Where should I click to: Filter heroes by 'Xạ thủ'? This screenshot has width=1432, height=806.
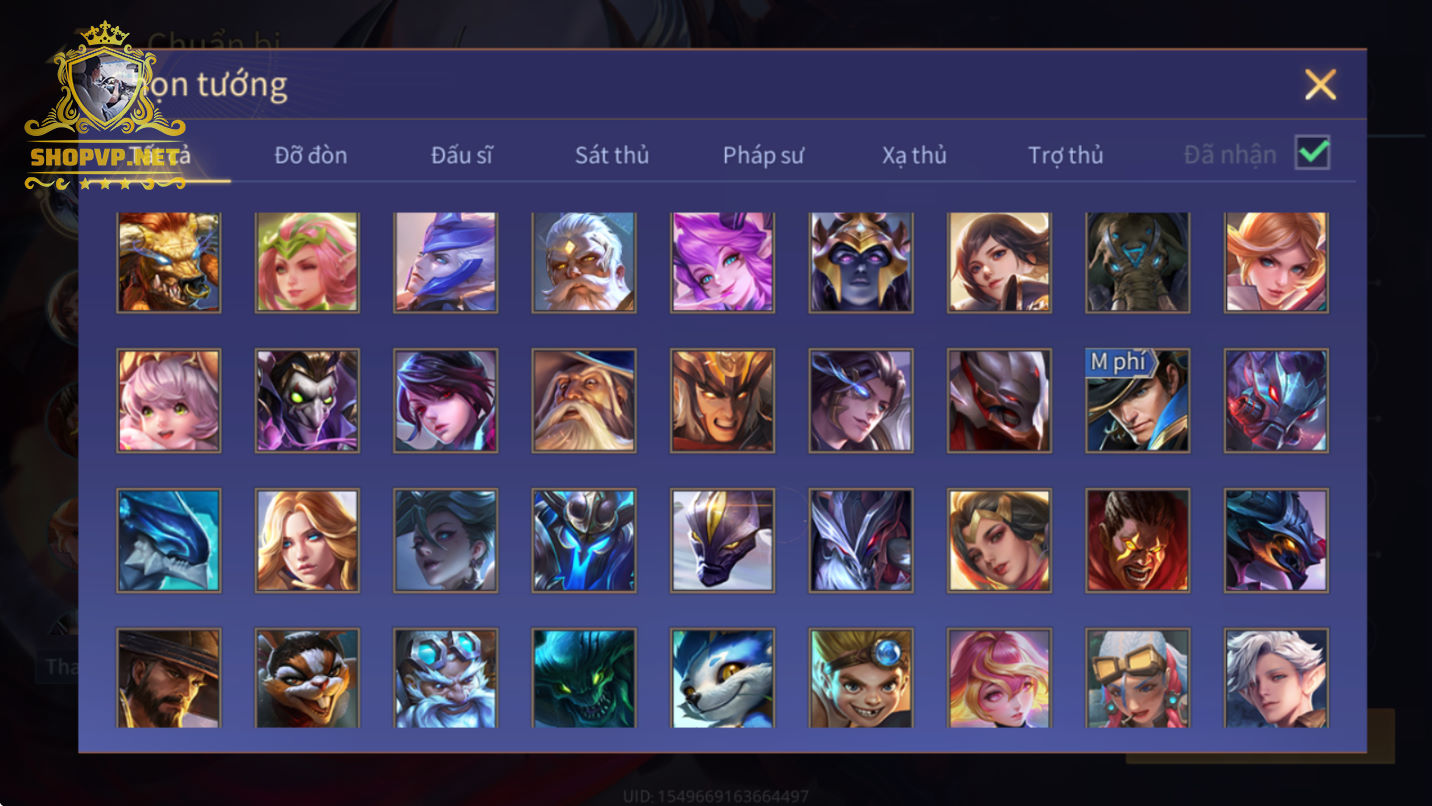[x=914, y=155]
